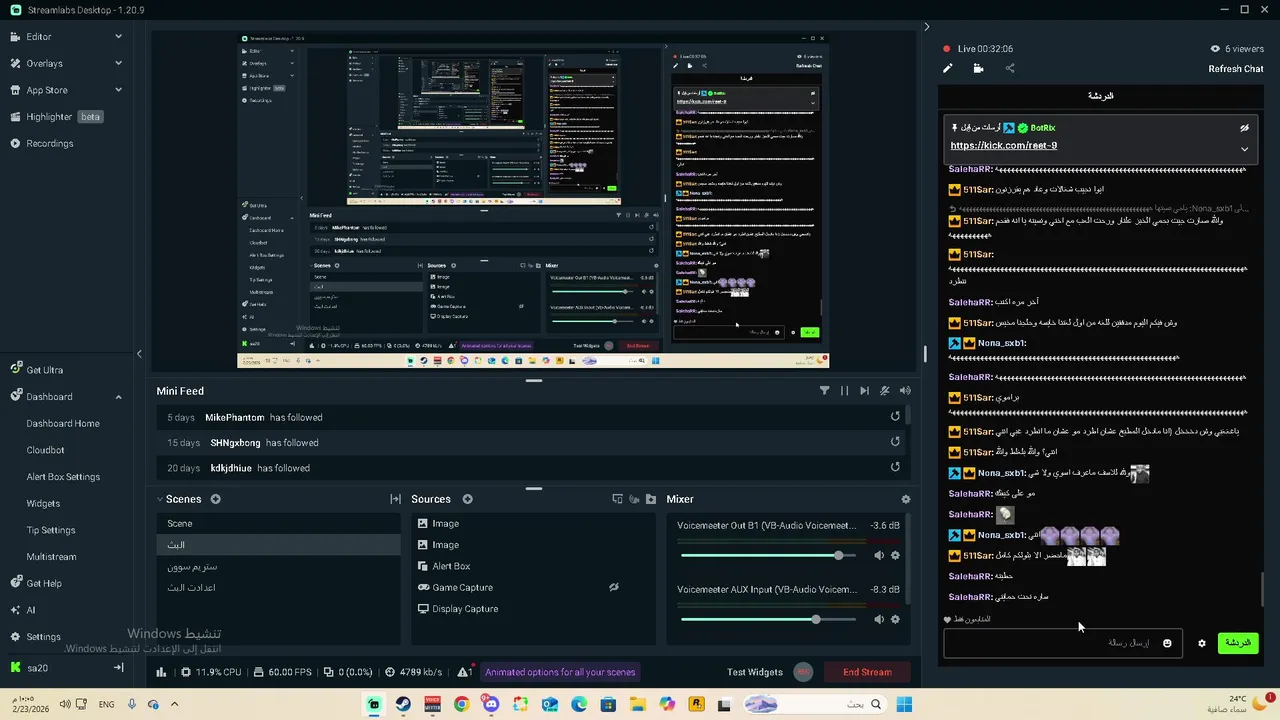Open Alert Box Settings
Screen dimensions: 1280x720
[63, 477]
